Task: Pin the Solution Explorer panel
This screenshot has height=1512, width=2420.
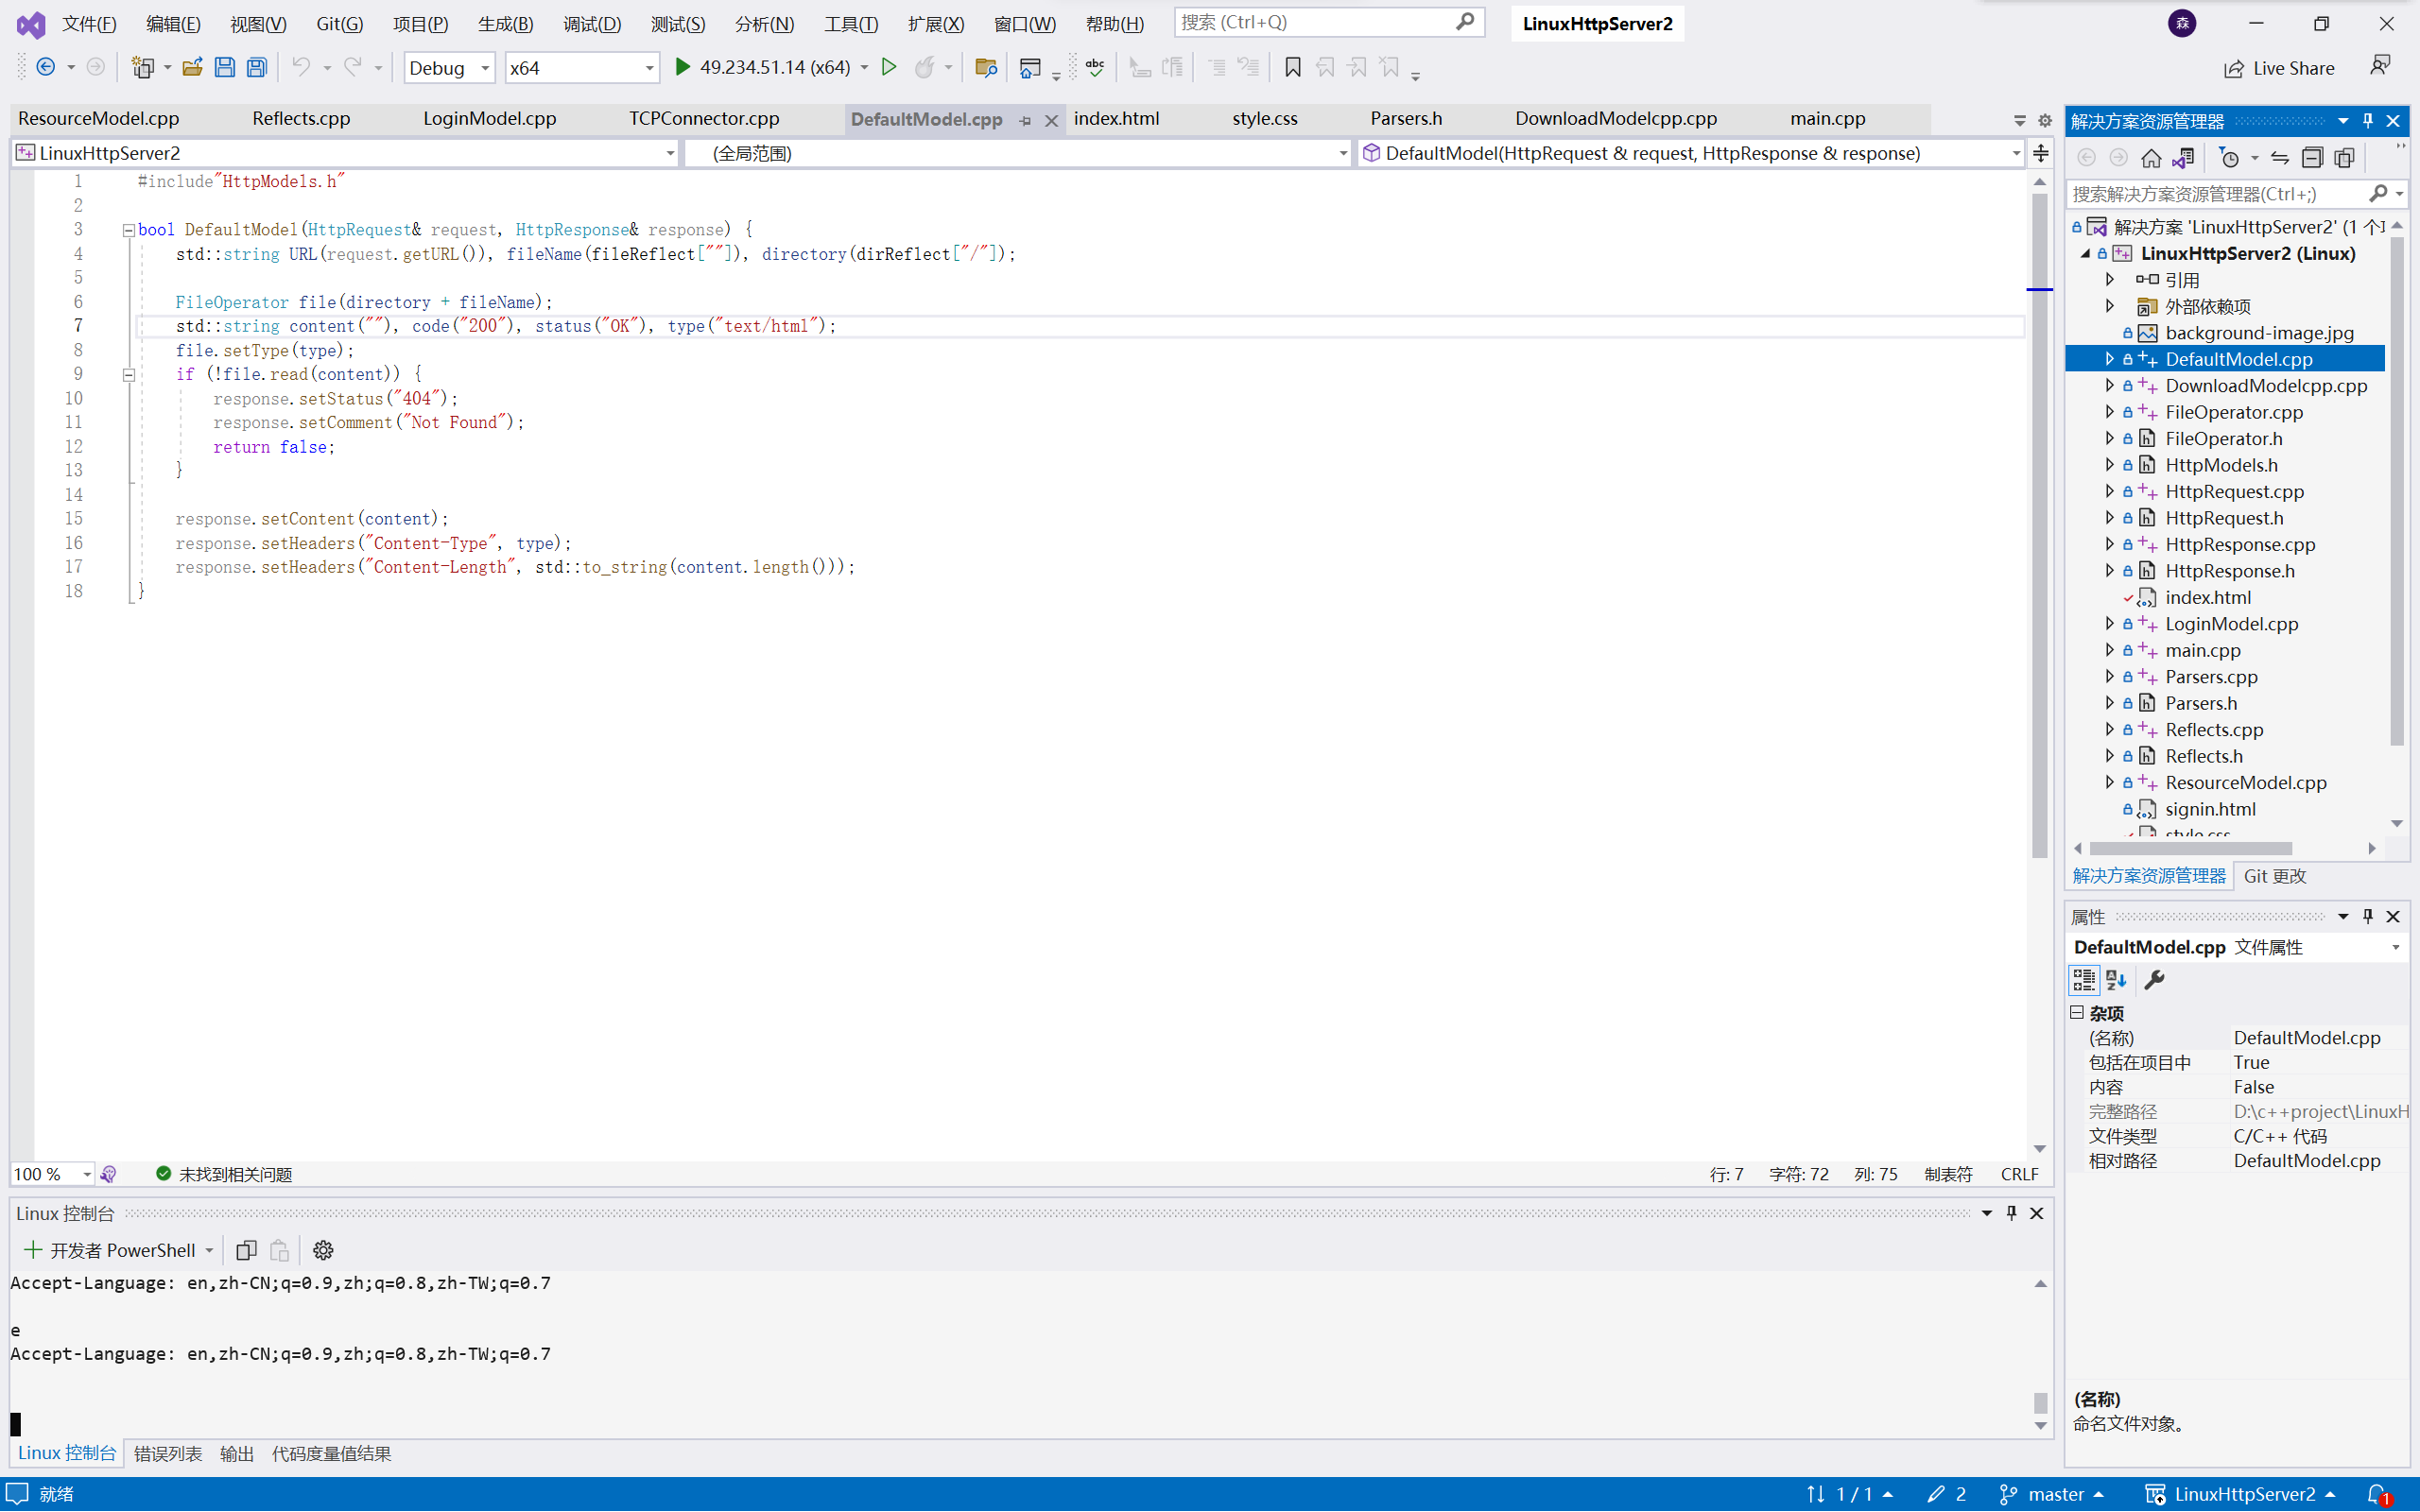Action: (x=2368, y=121)
